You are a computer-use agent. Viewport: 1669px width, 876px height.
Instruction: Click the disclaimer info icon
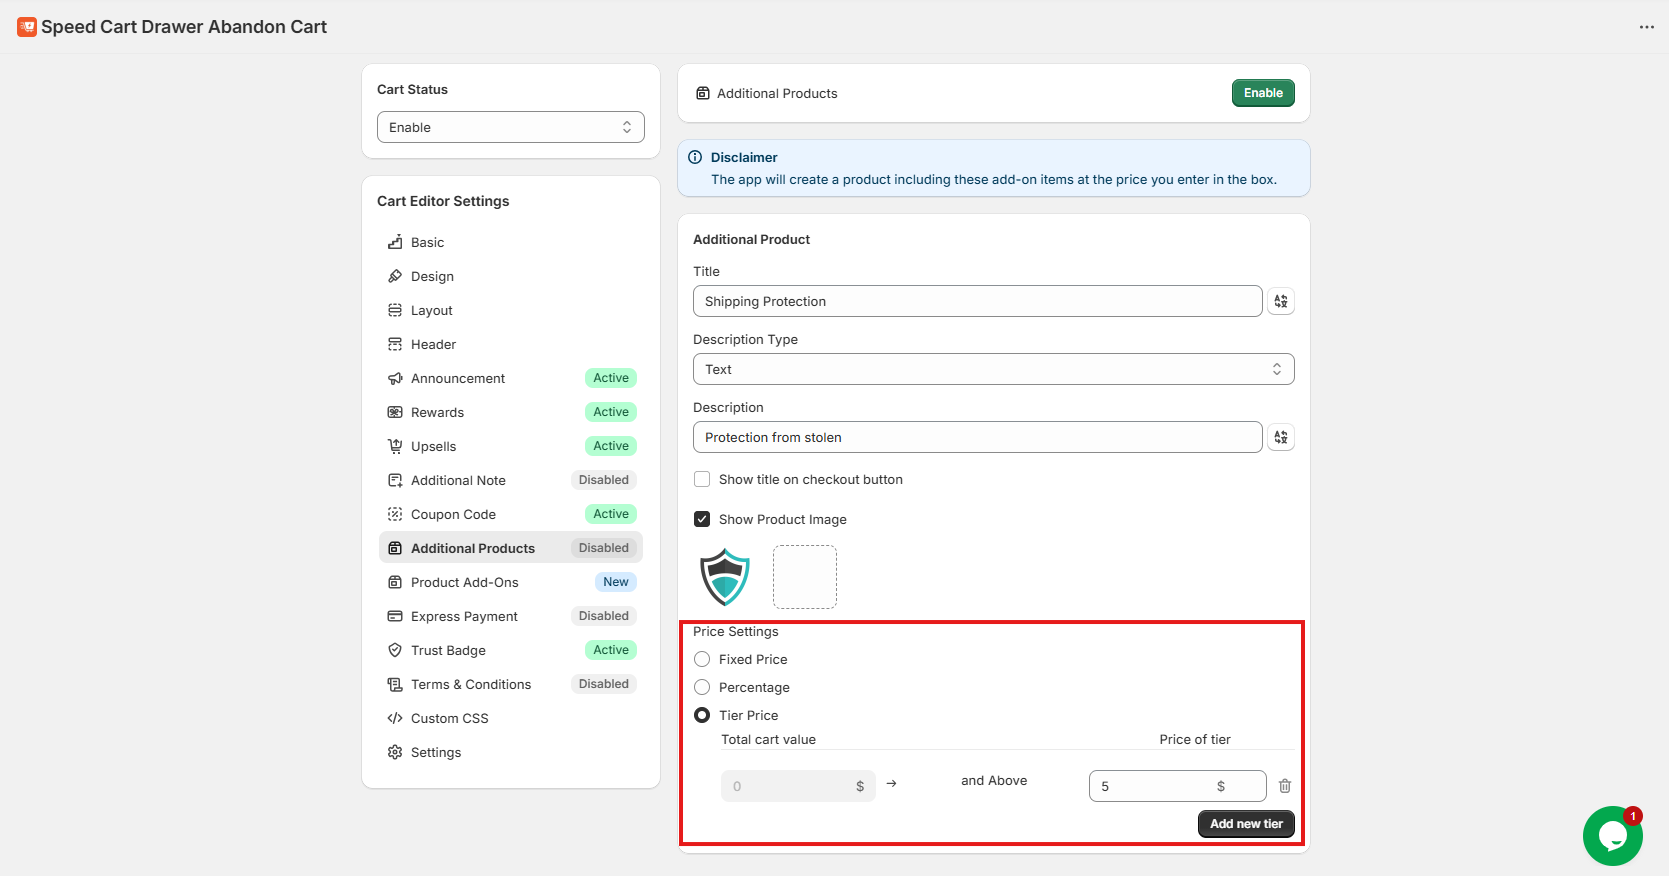click(x=695, y=157)
